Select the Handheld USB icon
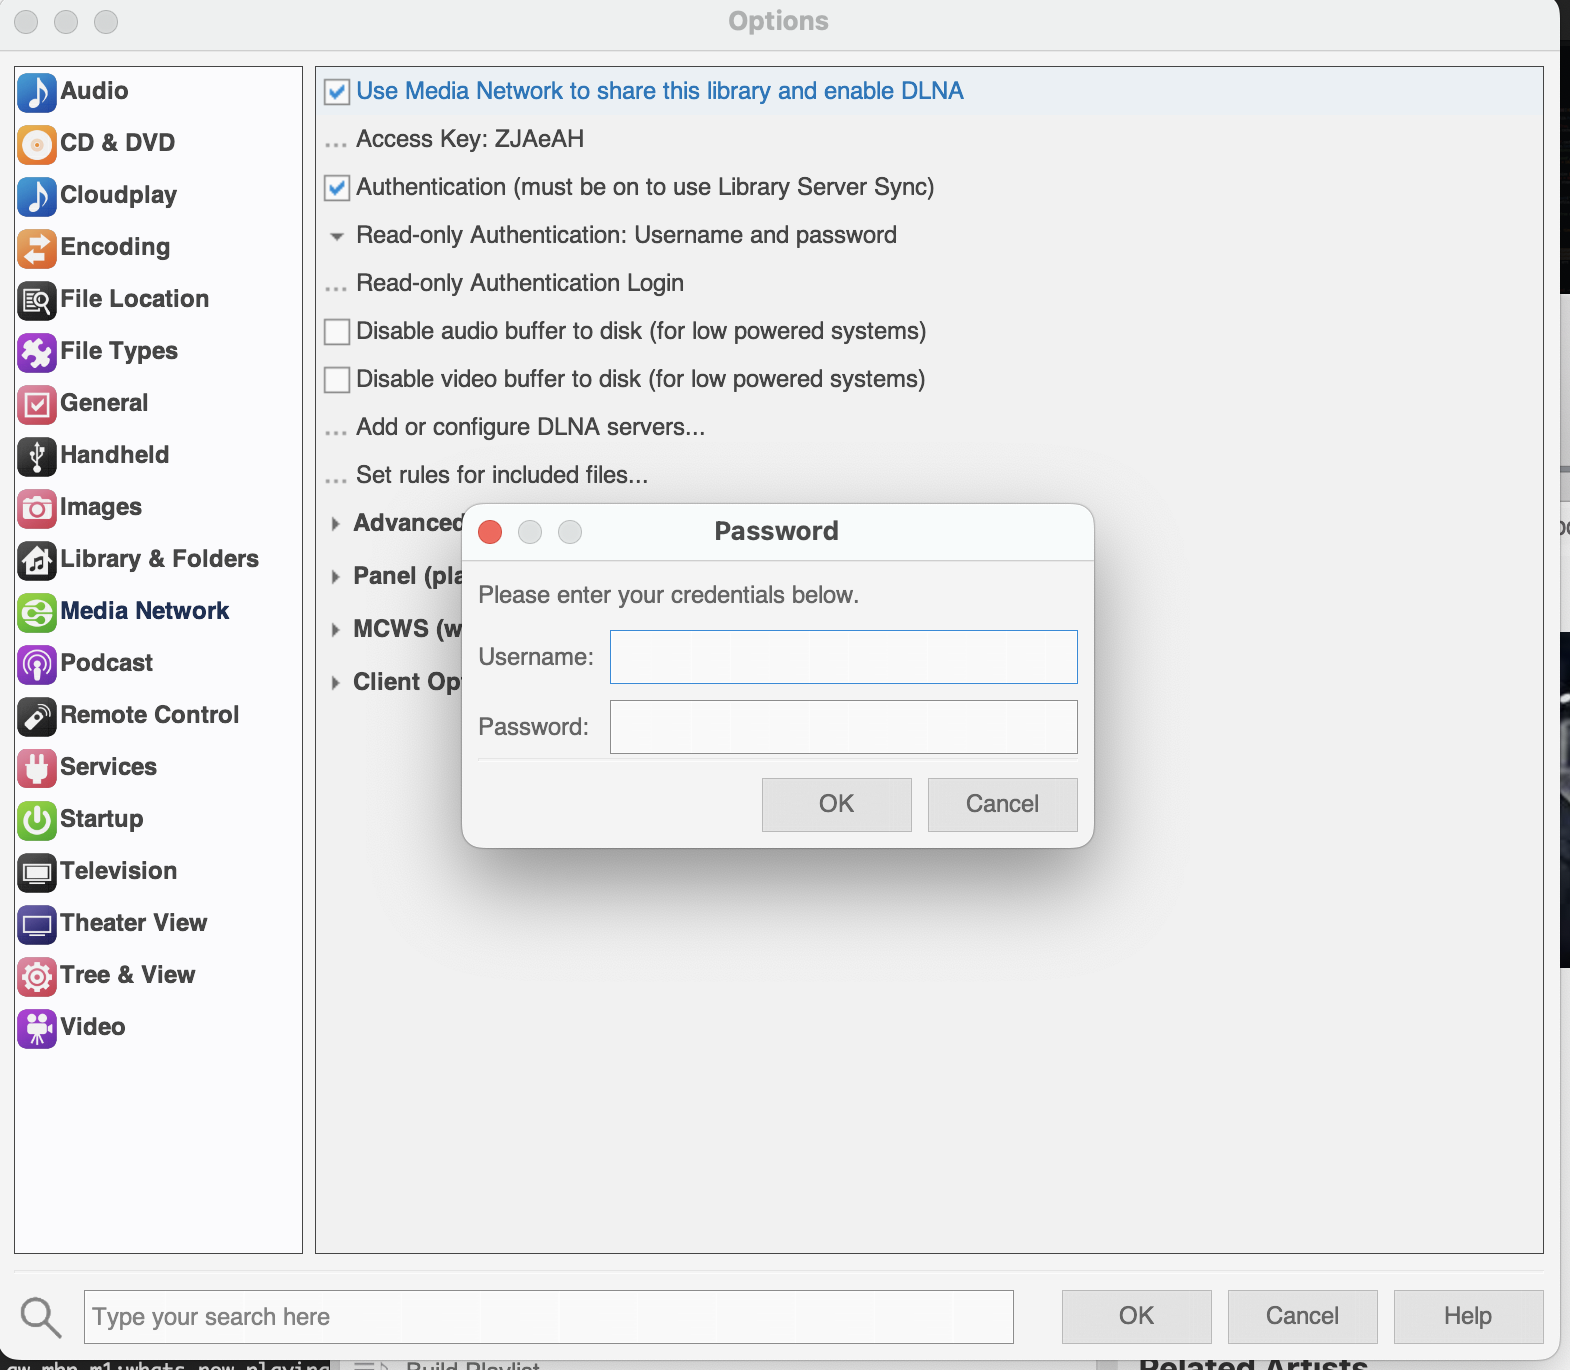This screenshot has height=1370, width=1570. (37, 456)
